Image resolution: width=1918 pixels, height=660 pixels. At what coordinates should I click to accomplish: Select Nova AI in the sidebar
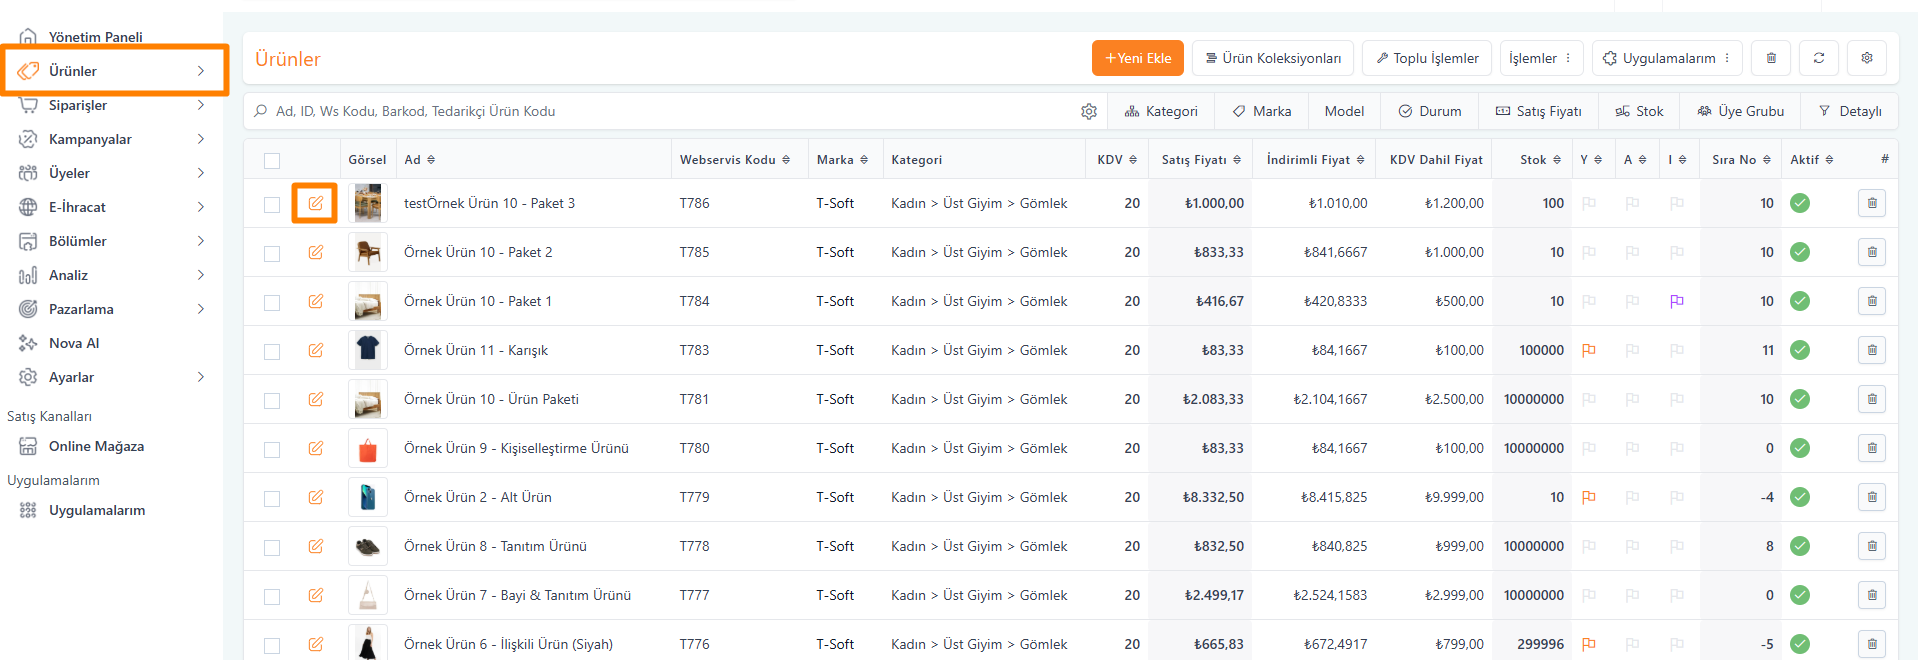click(74, 343)
